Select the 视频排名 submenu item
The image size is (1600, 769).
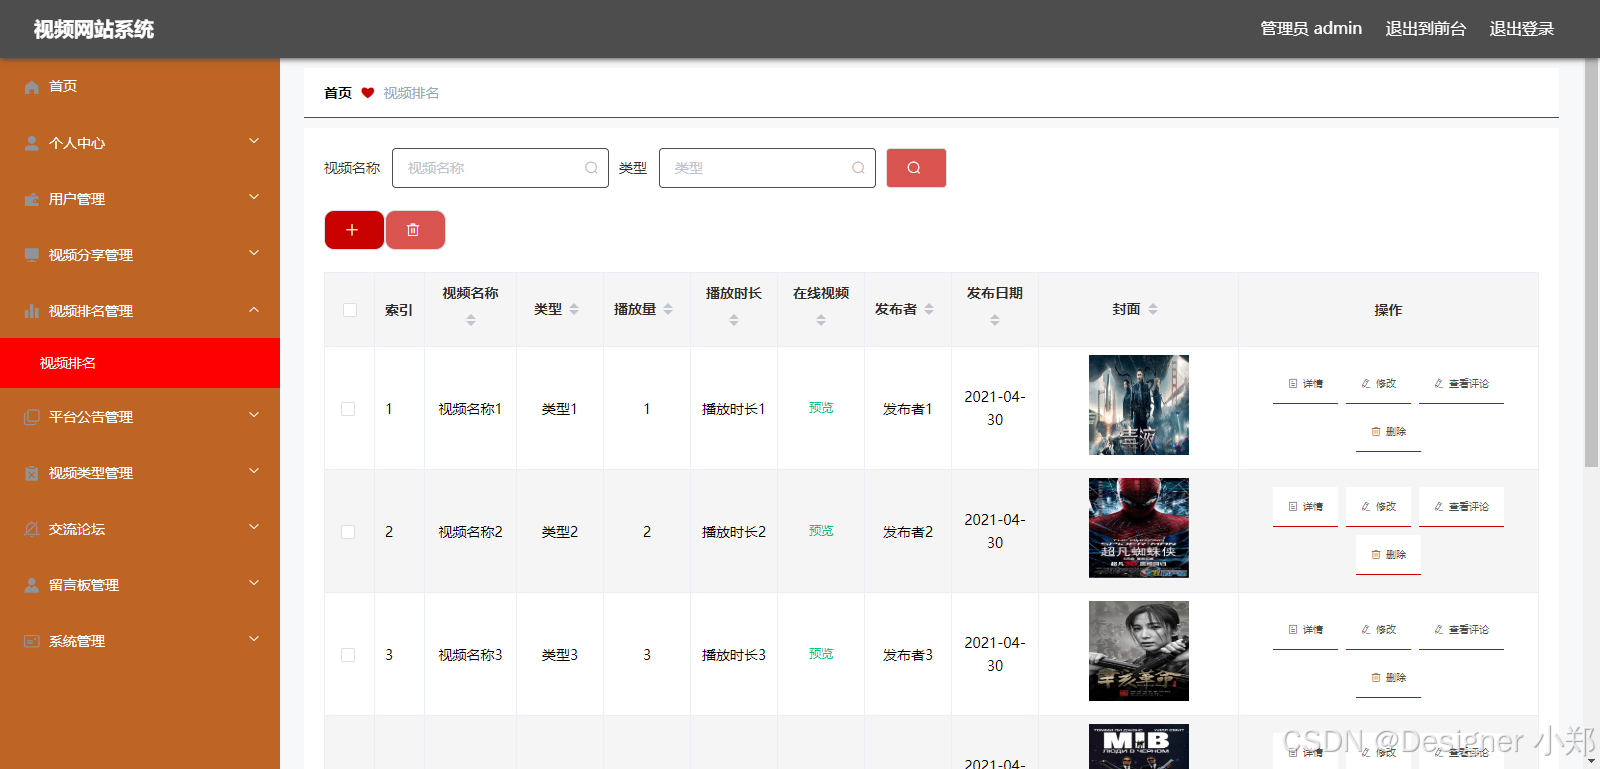(x=140, y=363)
